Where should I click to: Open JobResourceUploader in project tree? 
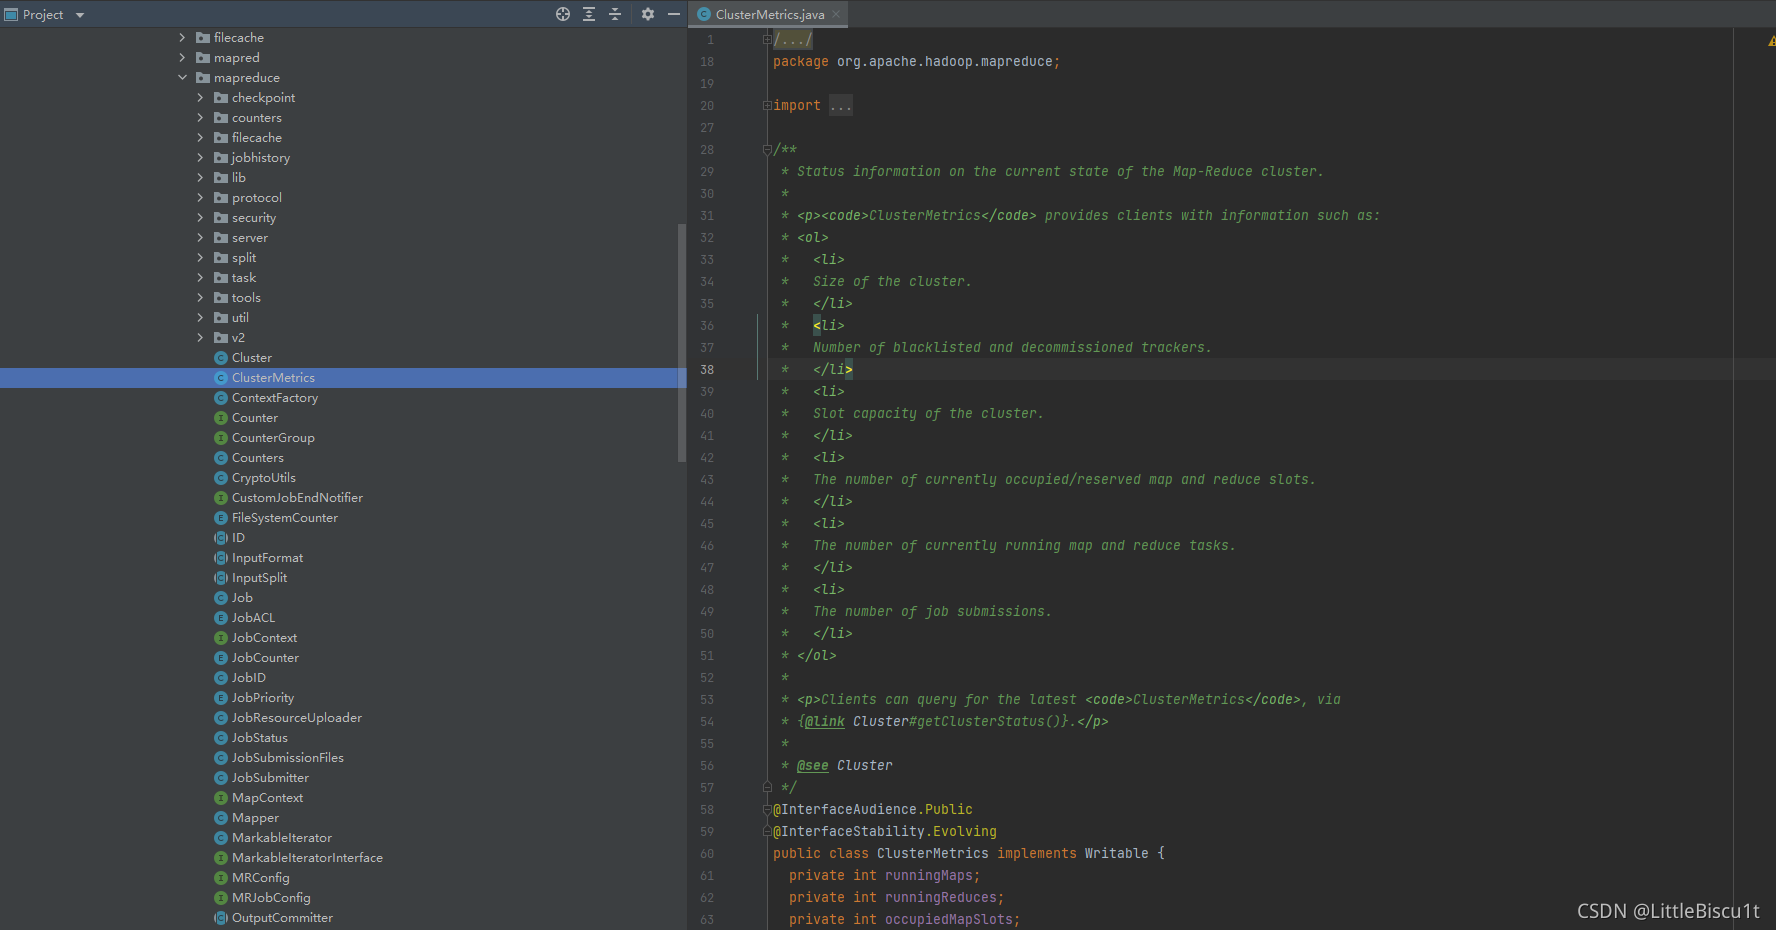pyautogui.click(x=297, y=717)
